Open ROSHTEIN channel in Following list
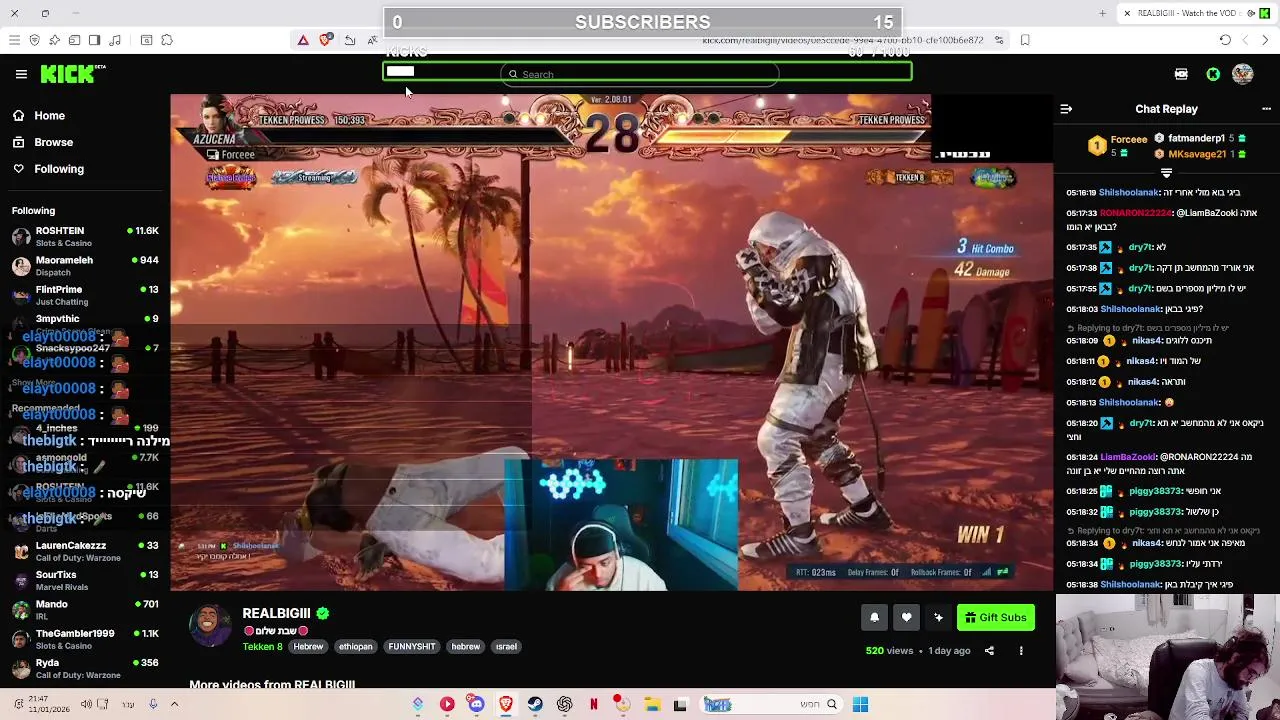Image resolution: width=1280 pixels, height=720 pixels. point(85,236)
